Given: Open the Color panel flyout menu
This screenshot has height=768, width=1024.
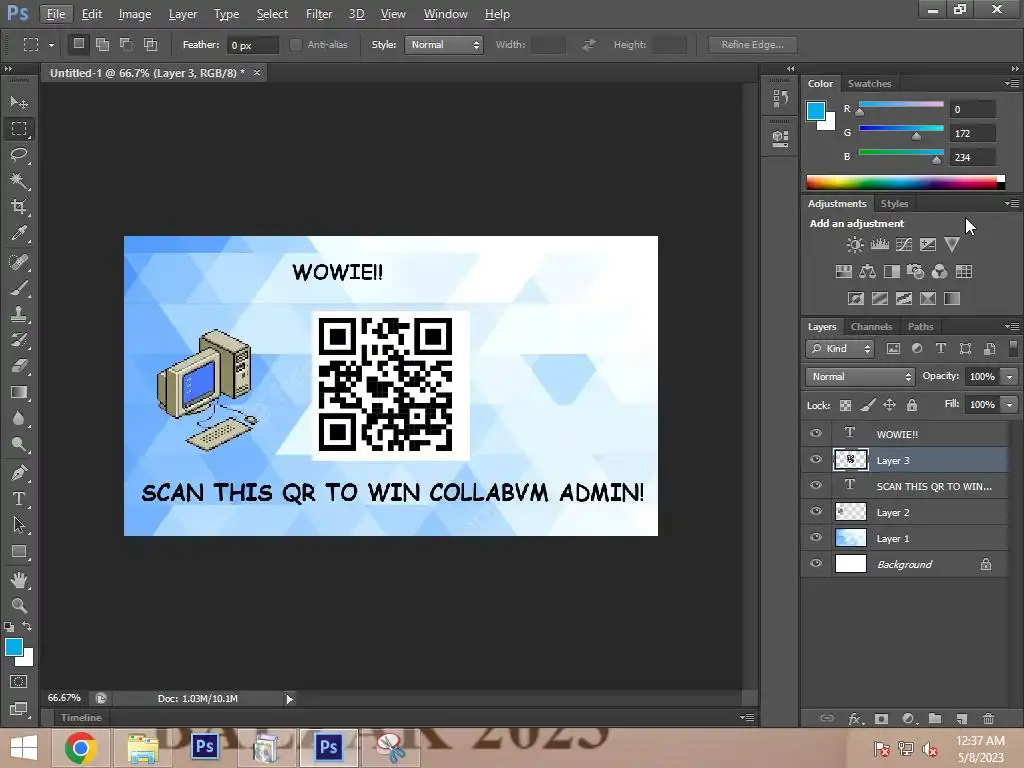Looking at the screenshot, I should click(1011, 84).
